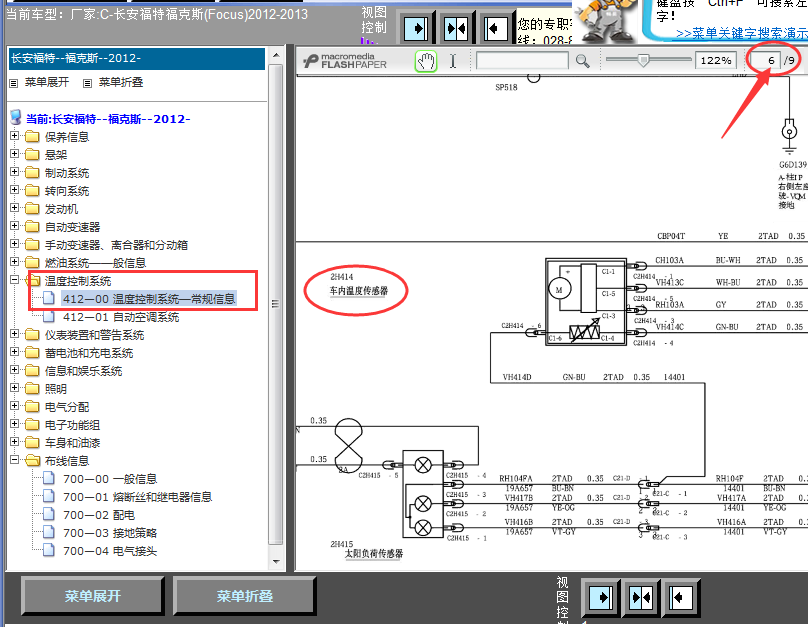Expand the 蓄电池和充电系统 node

(x=14, y=352)
